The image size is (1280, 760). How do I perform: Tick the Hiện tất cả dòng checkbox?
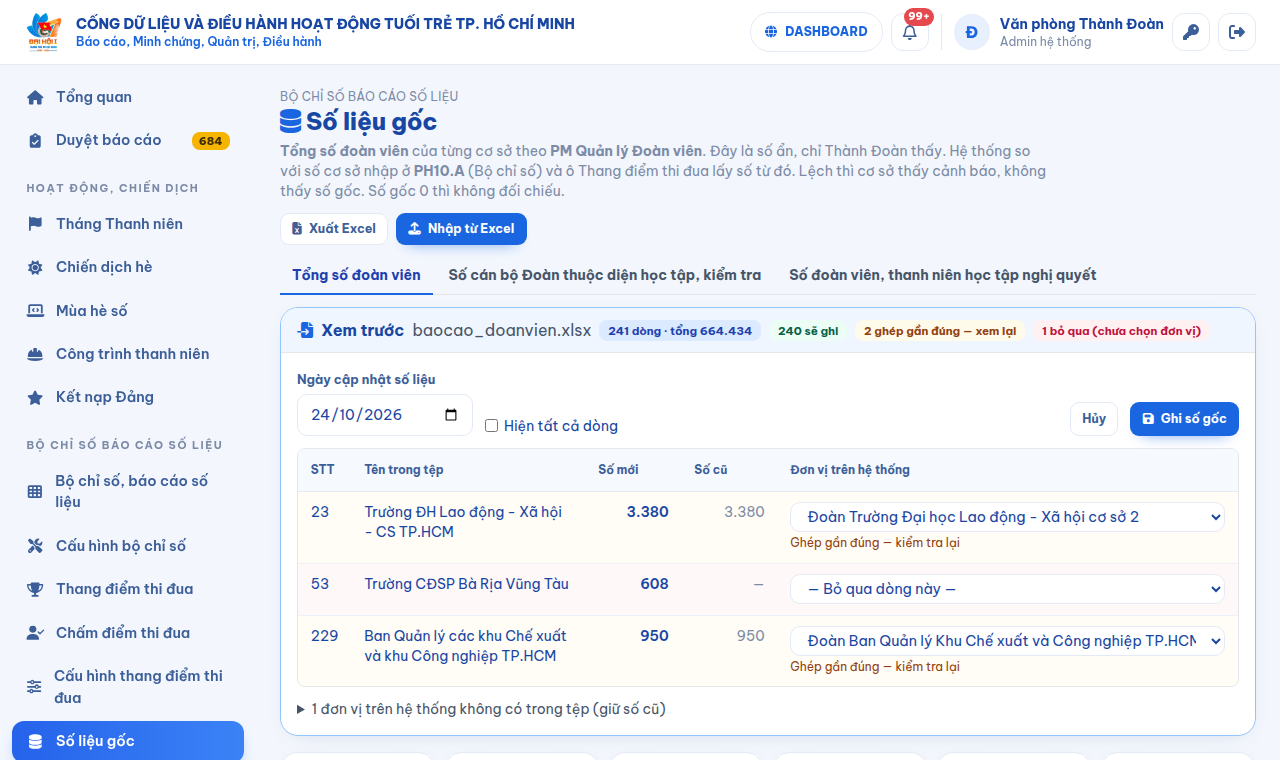[491, 426]
